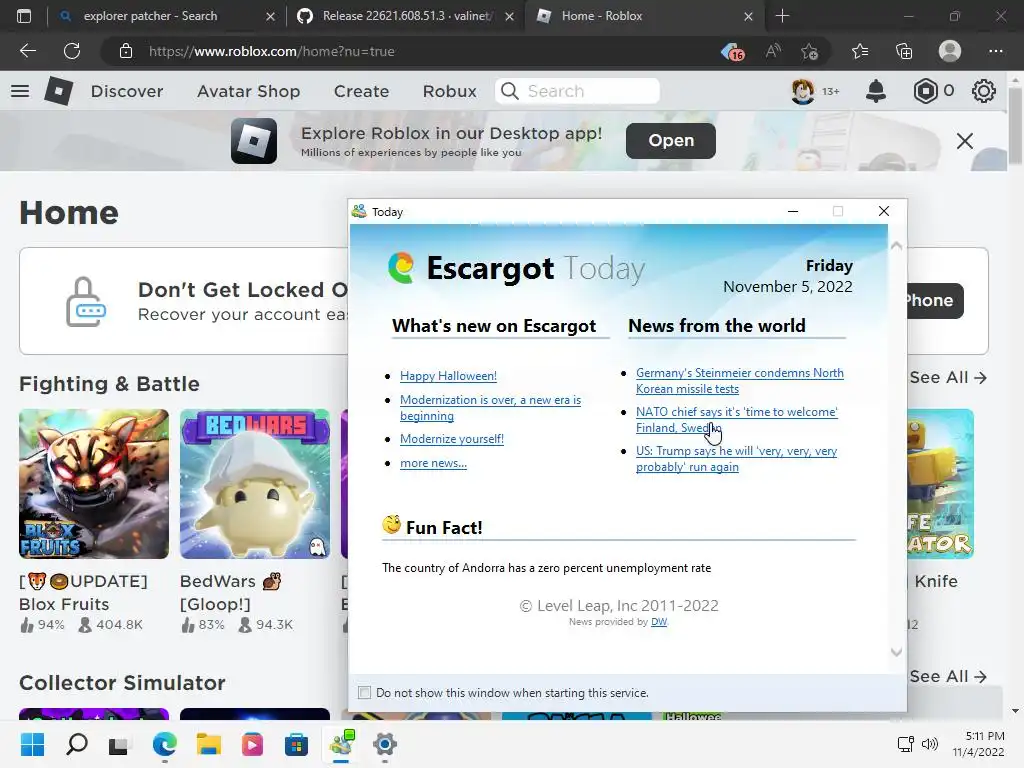The width and height of the screenshot is (1024, 768).
Task: Open the Happy Halloween! link
Action: coord(448,376)
